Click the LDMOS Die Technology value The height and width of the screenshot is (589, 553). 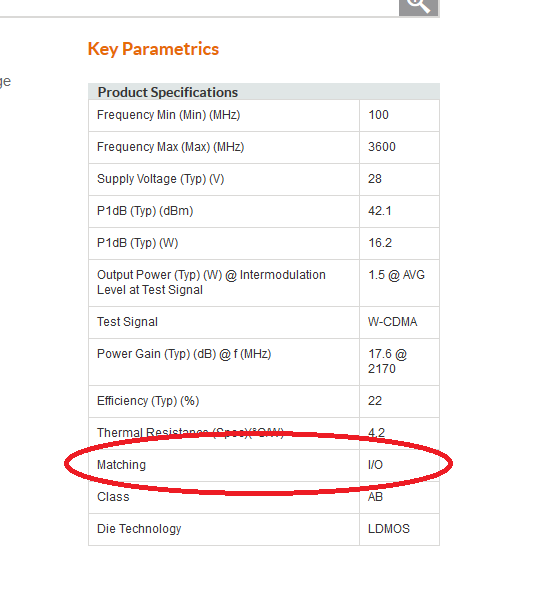389,529
